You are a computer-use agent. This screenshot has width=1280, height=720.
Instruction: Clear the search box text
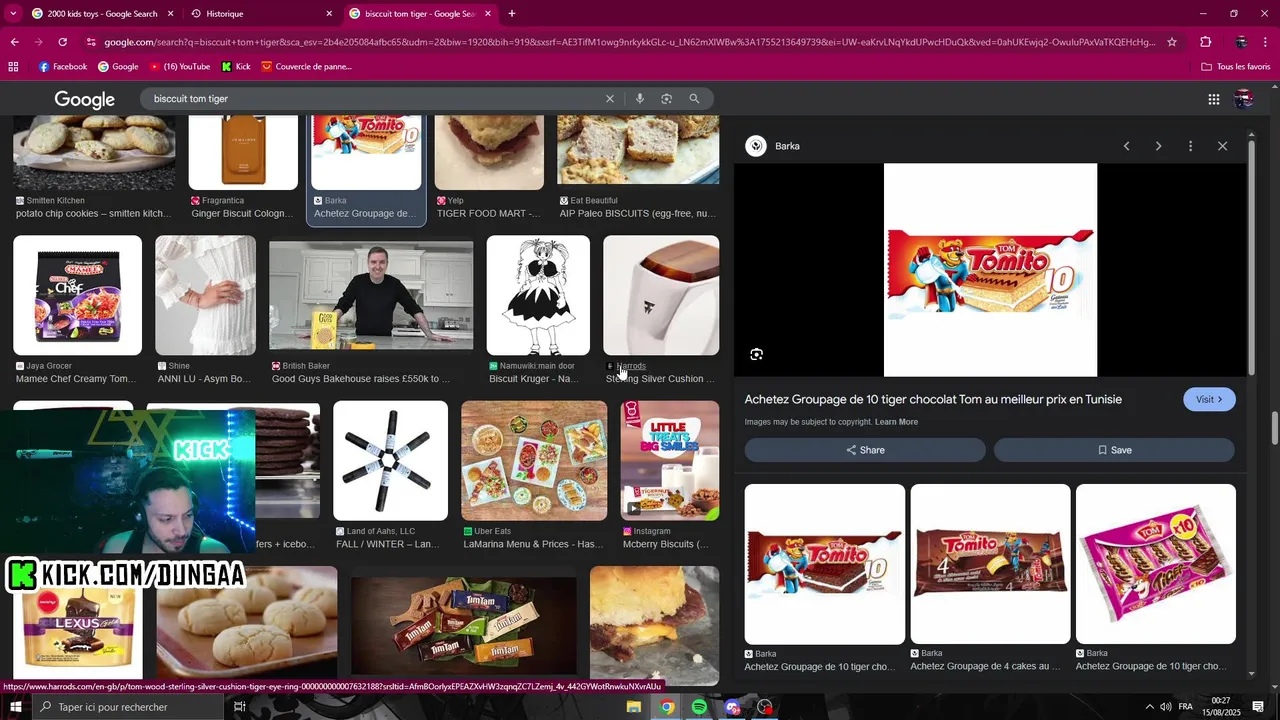(x=609, y=99)
